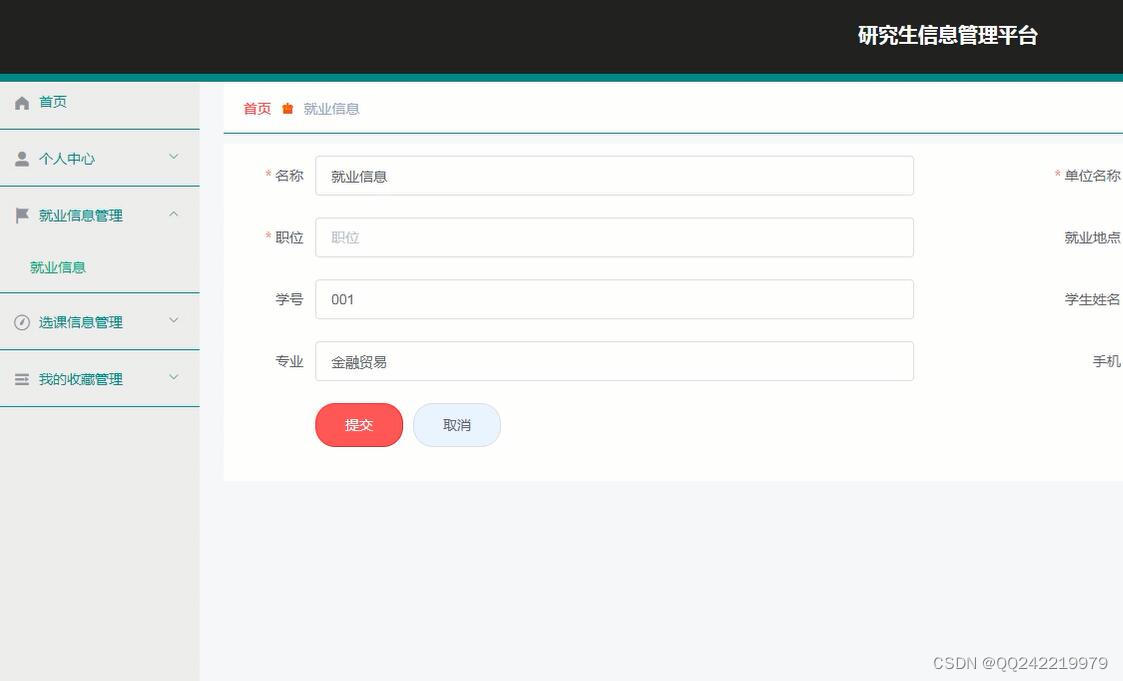The height and width of the screenshot is (681, 1123).
Task: Click the home icon beside 首页 in sidebar
Action: pyautogui.click(x=21, y=102)
